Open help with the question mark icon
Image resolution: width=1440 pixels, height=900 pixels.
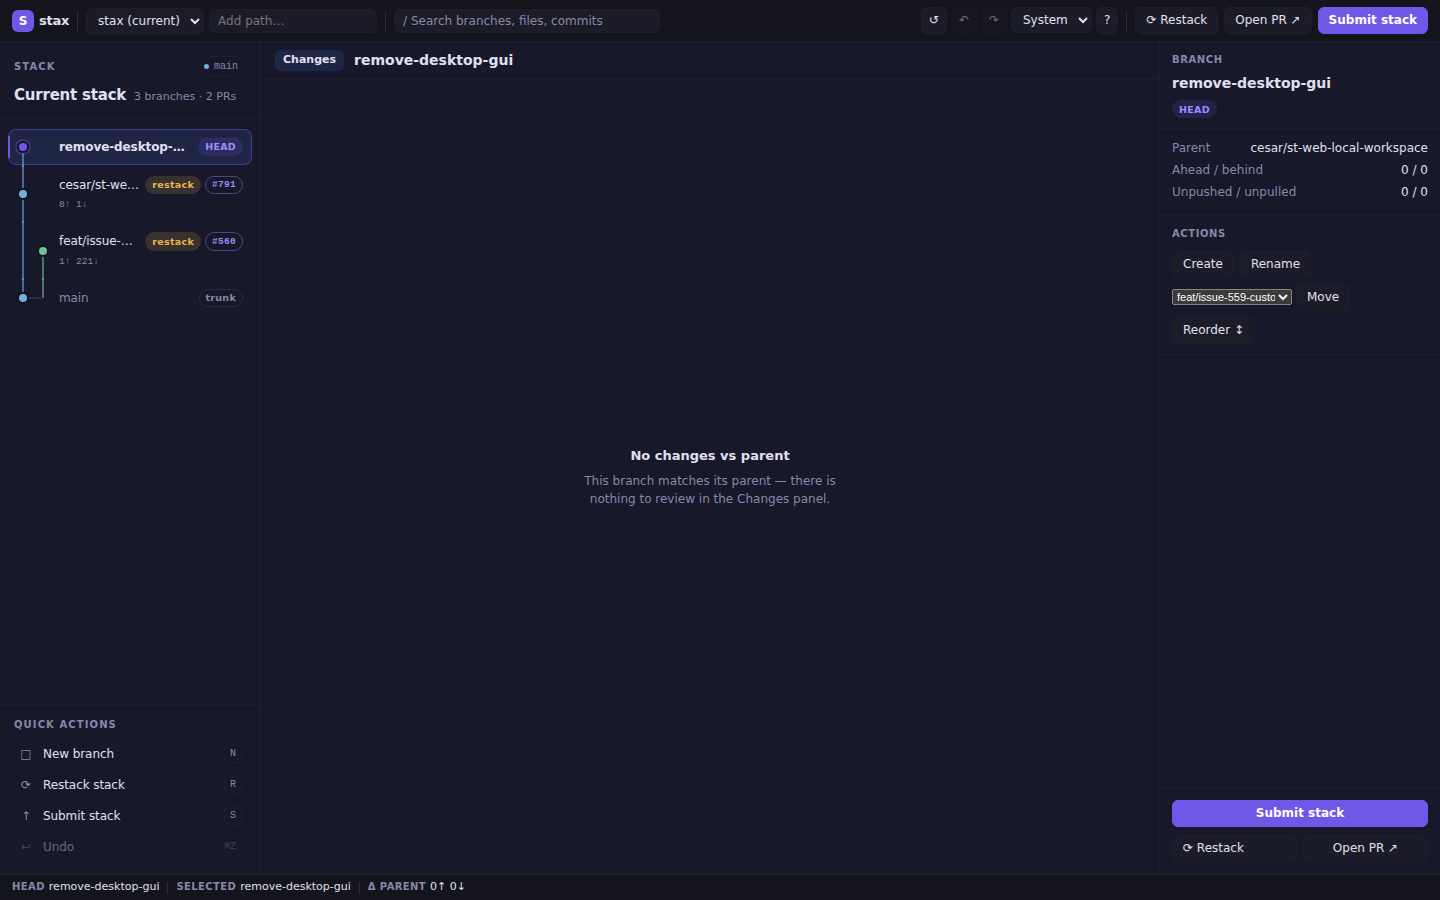pyautogui.click(x=1107, y=20)
